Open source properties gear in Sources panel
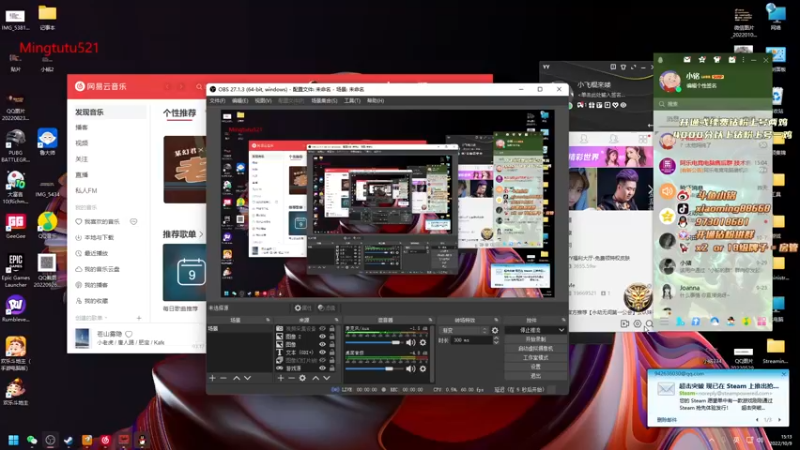The height and width of the screenshot is (450, 800). pyautogui.click(x=303, y=378)
